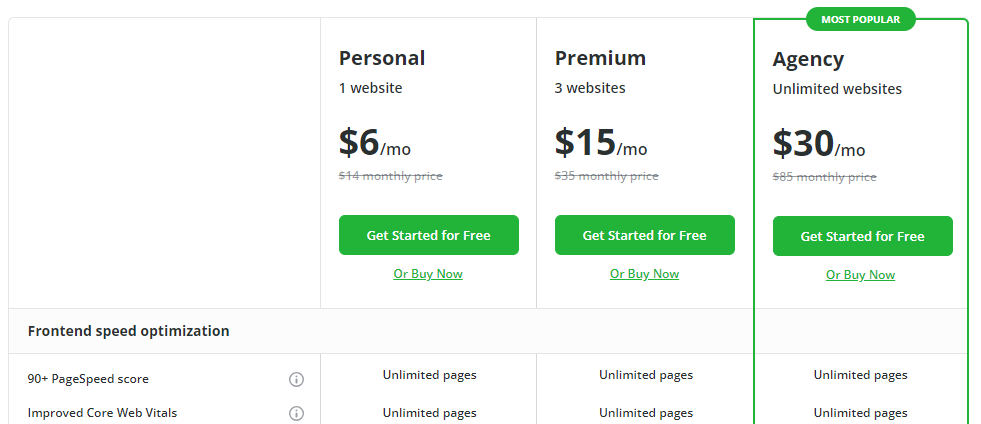The width and height of the screenshot is (981, 424).
Task: Select the Premium plan heading
Action: [600, 58]
